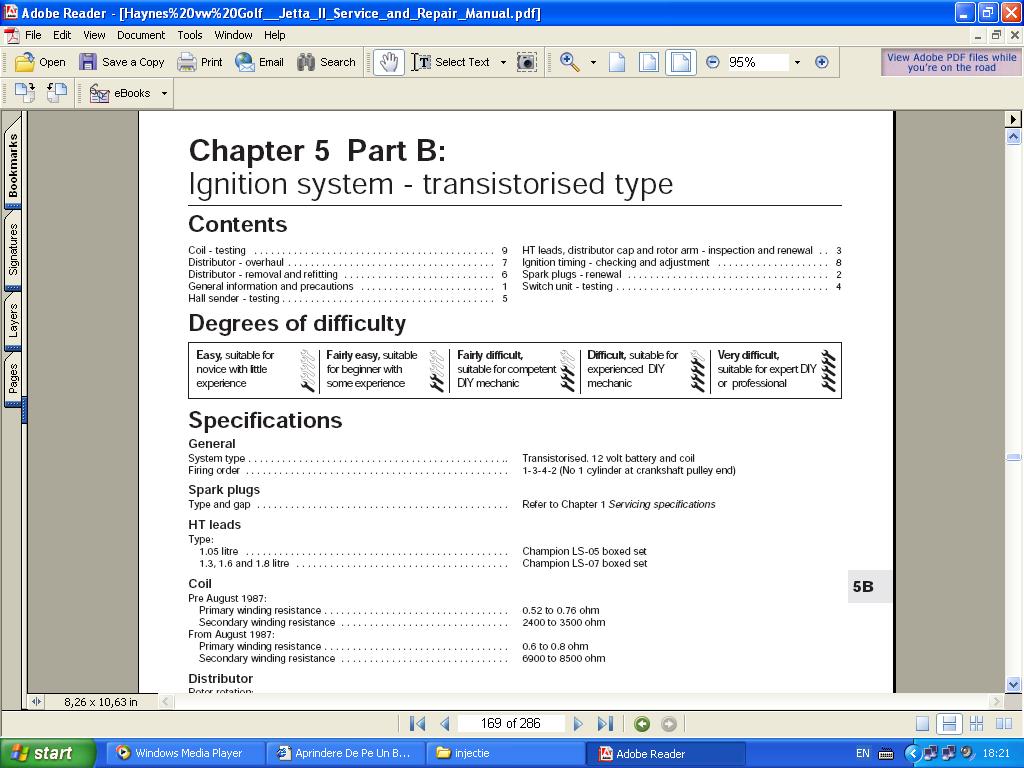Screen dimensions: 1024x768
Task: Click the Adobe PDF document icon in menu bar
Action: point(12,35)
